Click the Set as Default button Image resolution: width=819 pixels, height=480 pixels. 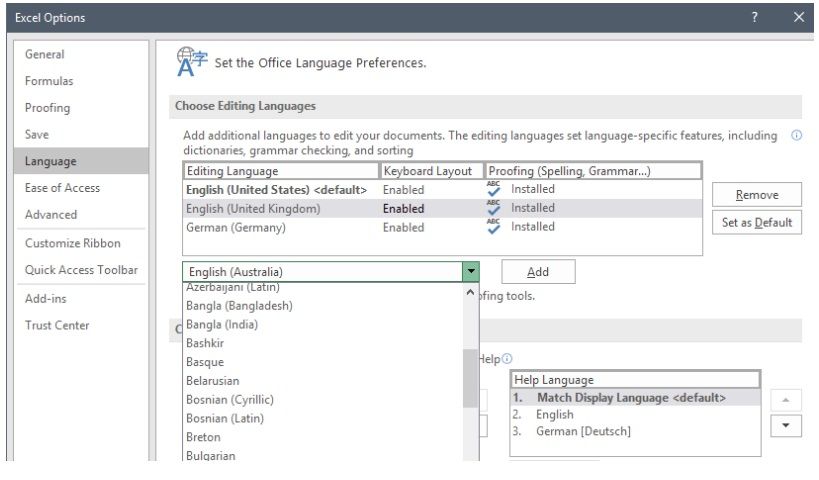pos(756,223)
